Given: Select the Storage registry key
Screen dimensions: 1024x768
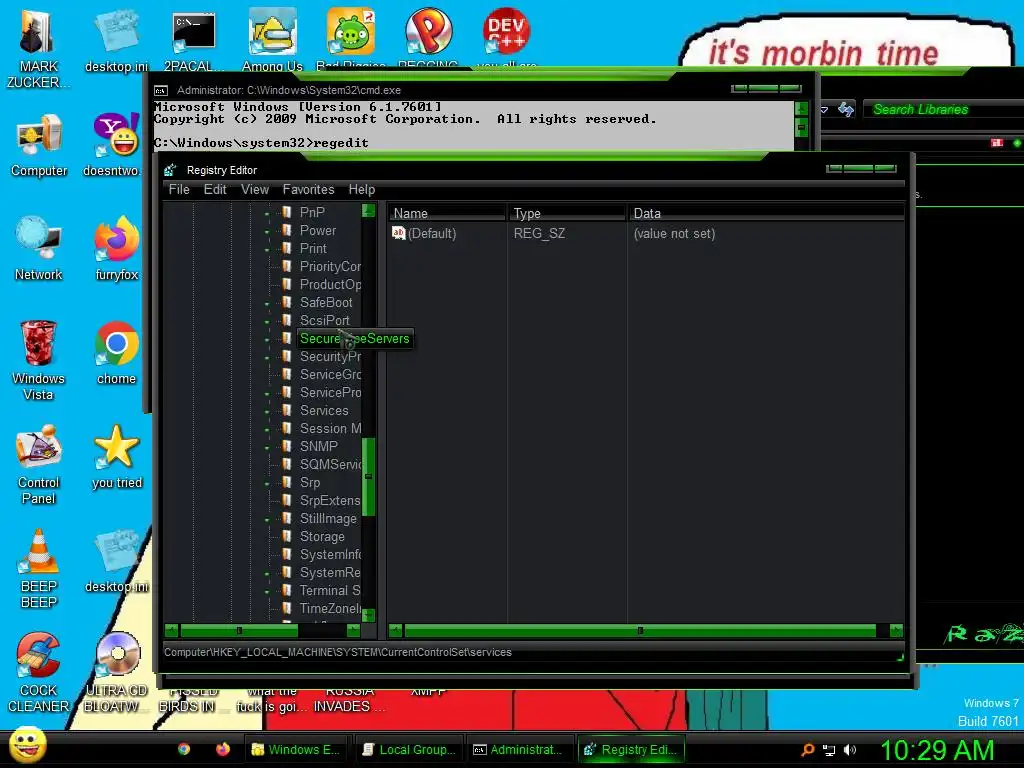Looking at the screenshot, I should (x=322, y=537).
